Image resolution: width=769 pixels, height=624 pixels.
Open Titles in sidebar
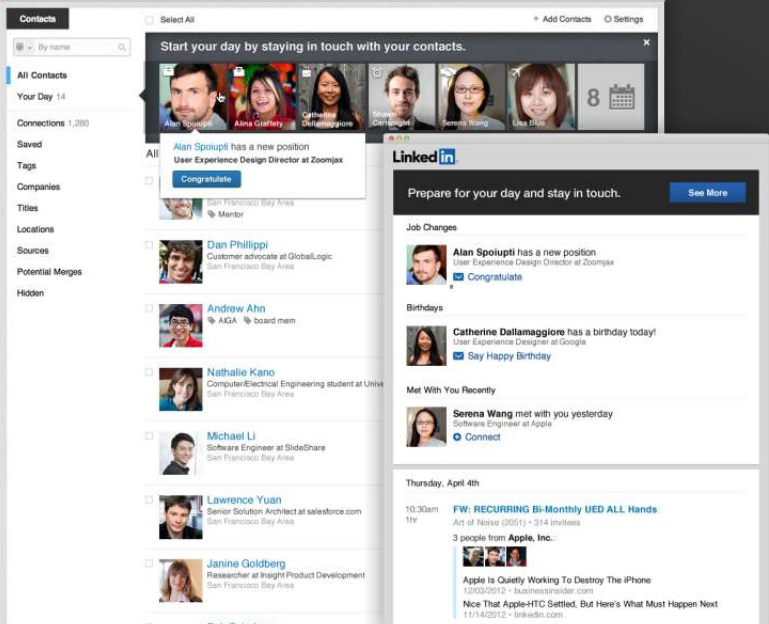point(27,208)
